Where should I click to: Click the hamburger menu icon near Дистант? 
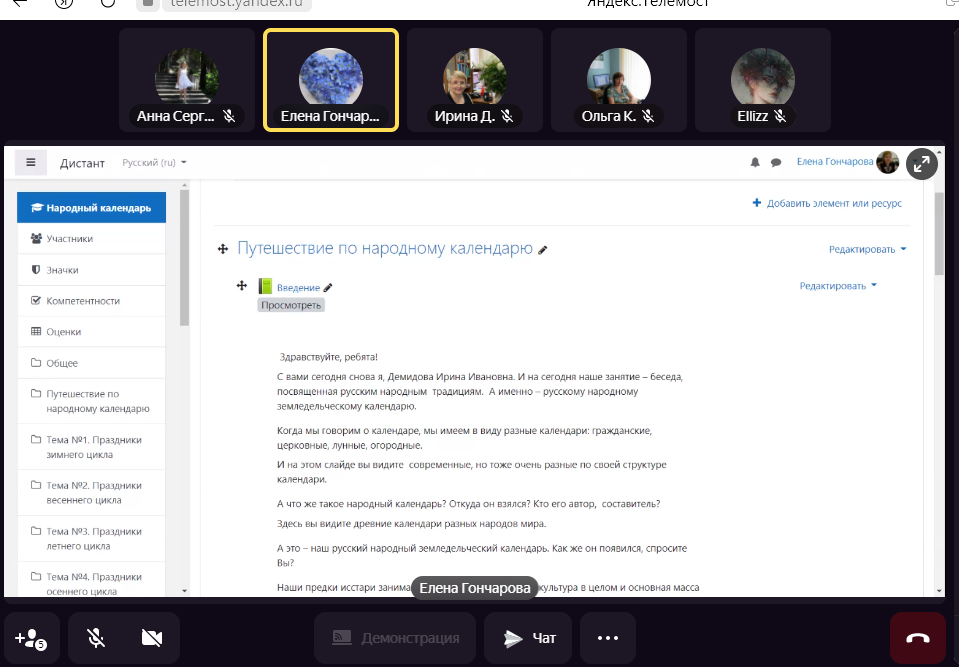coord(31,162)
